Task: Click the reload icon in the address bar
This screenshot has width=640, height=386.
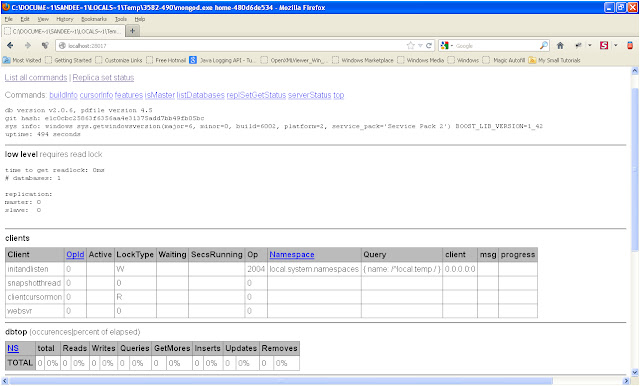Action: click(x=429, y=46)
